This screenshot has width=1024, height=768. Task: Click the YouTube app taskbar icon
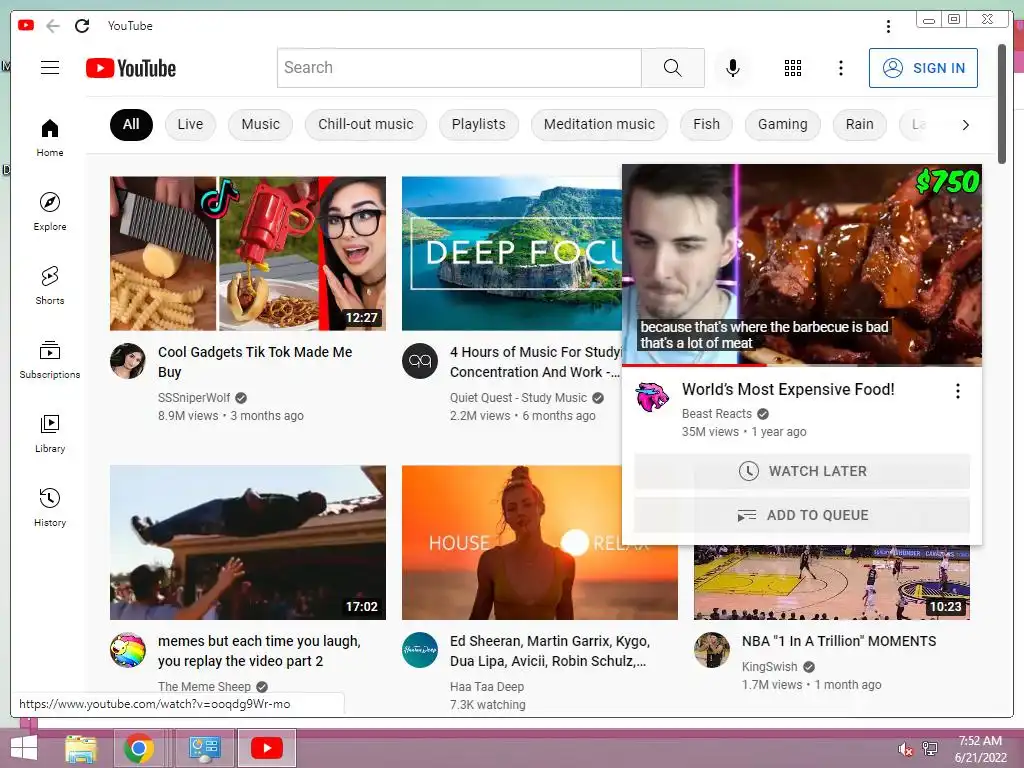(266, 748)
